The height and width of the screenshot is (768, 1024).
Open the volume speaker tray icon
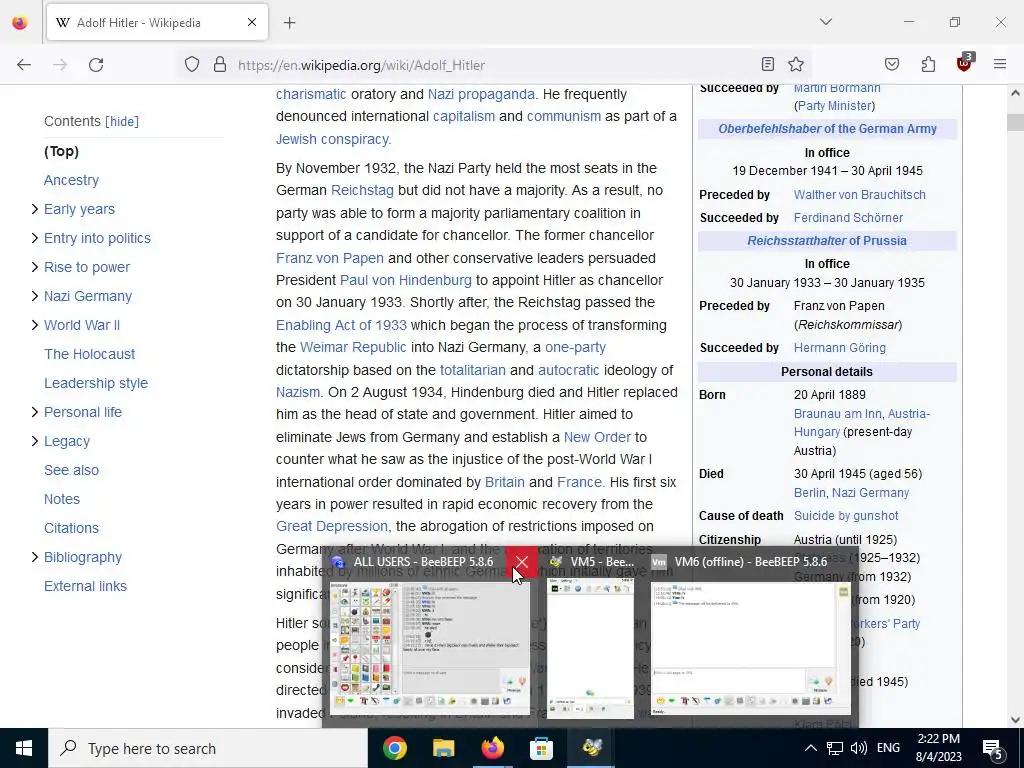point(859,748)
